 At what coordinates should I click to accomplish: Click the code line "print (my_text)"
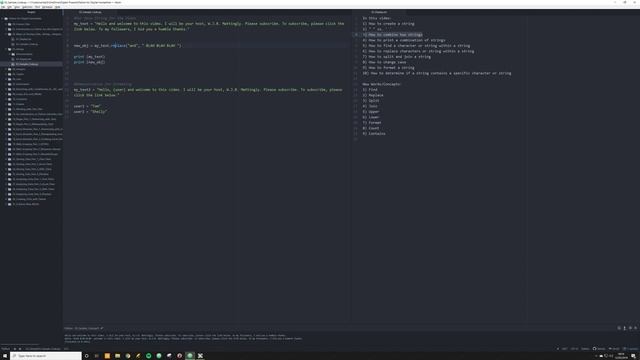89,57
